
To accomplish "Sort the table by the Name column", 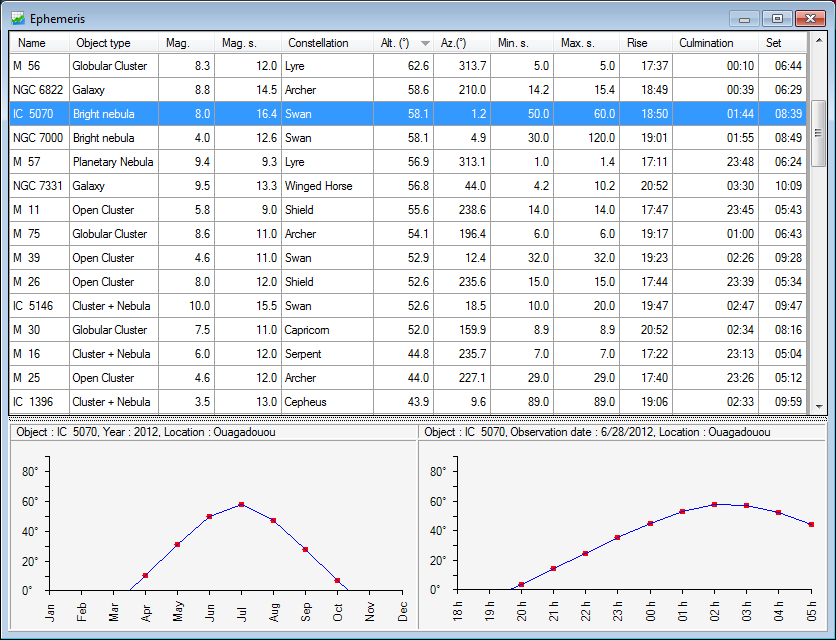I will [x=35, y=42].
